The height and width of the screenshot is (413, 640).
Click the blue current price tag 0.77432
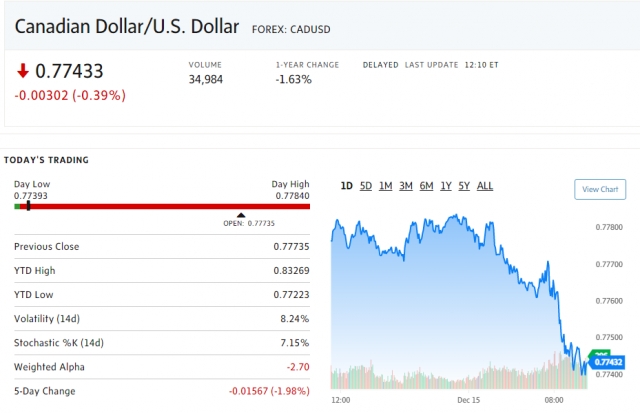(608, 361)
